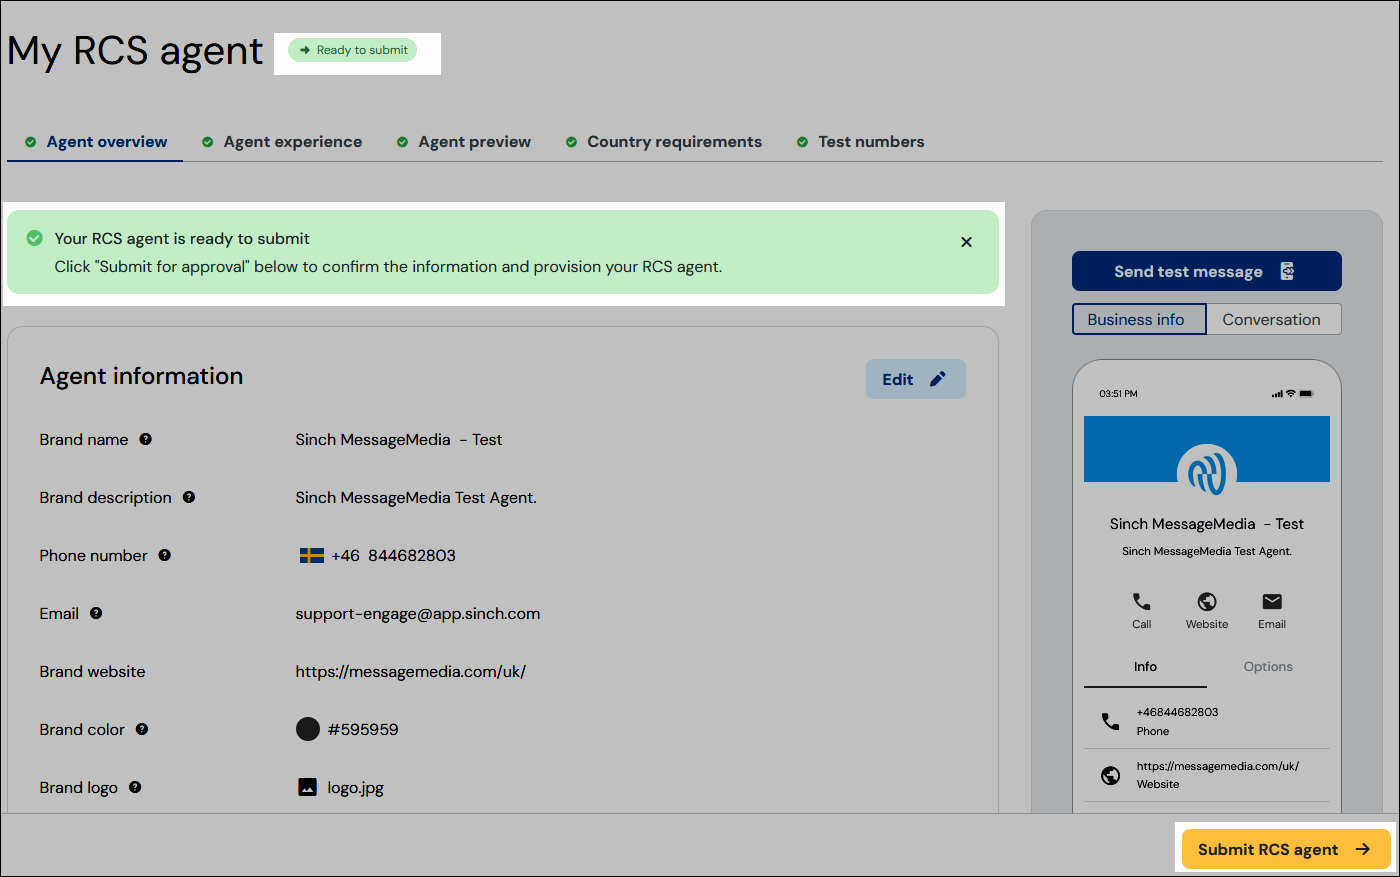Click the +46 844682803 phone number value

(393, 555)
